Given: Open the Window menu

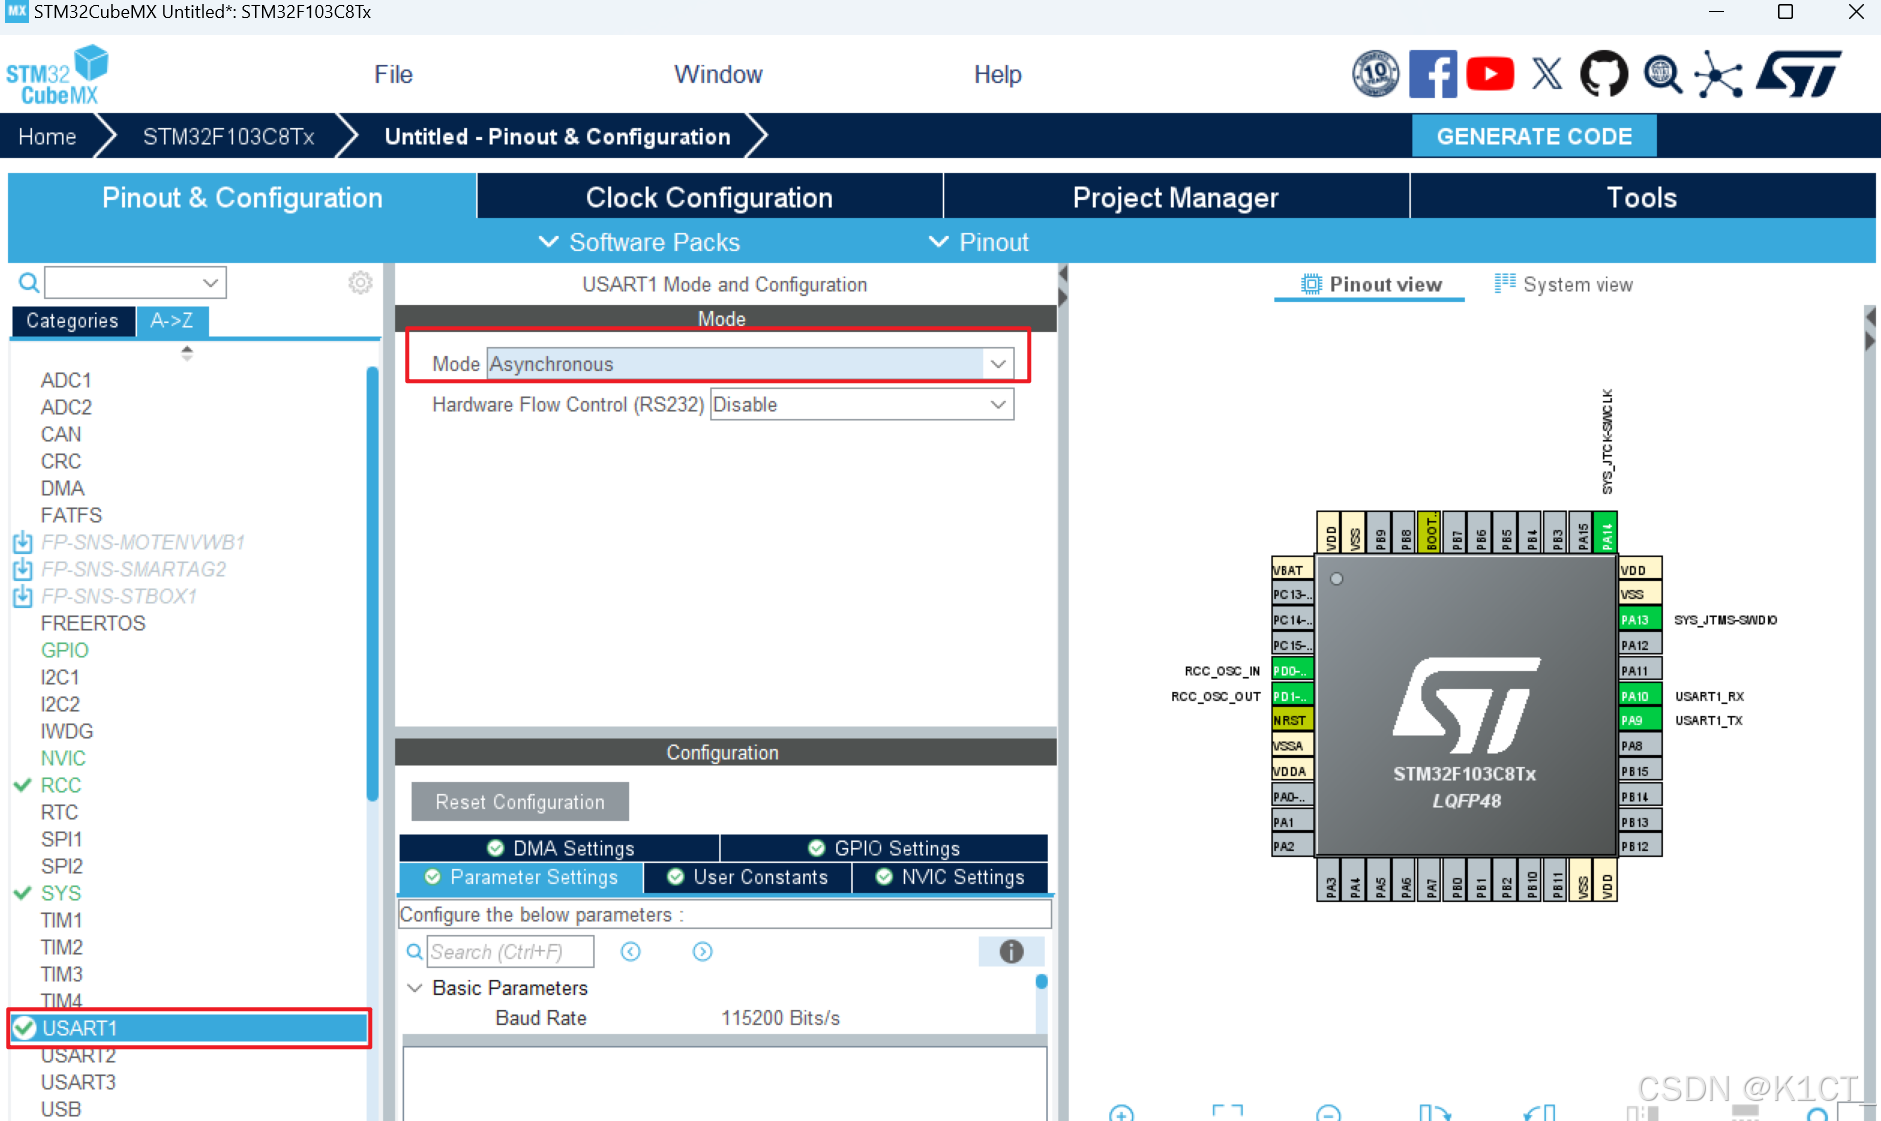Looking at the screenshot, I should tap(718, 73).
